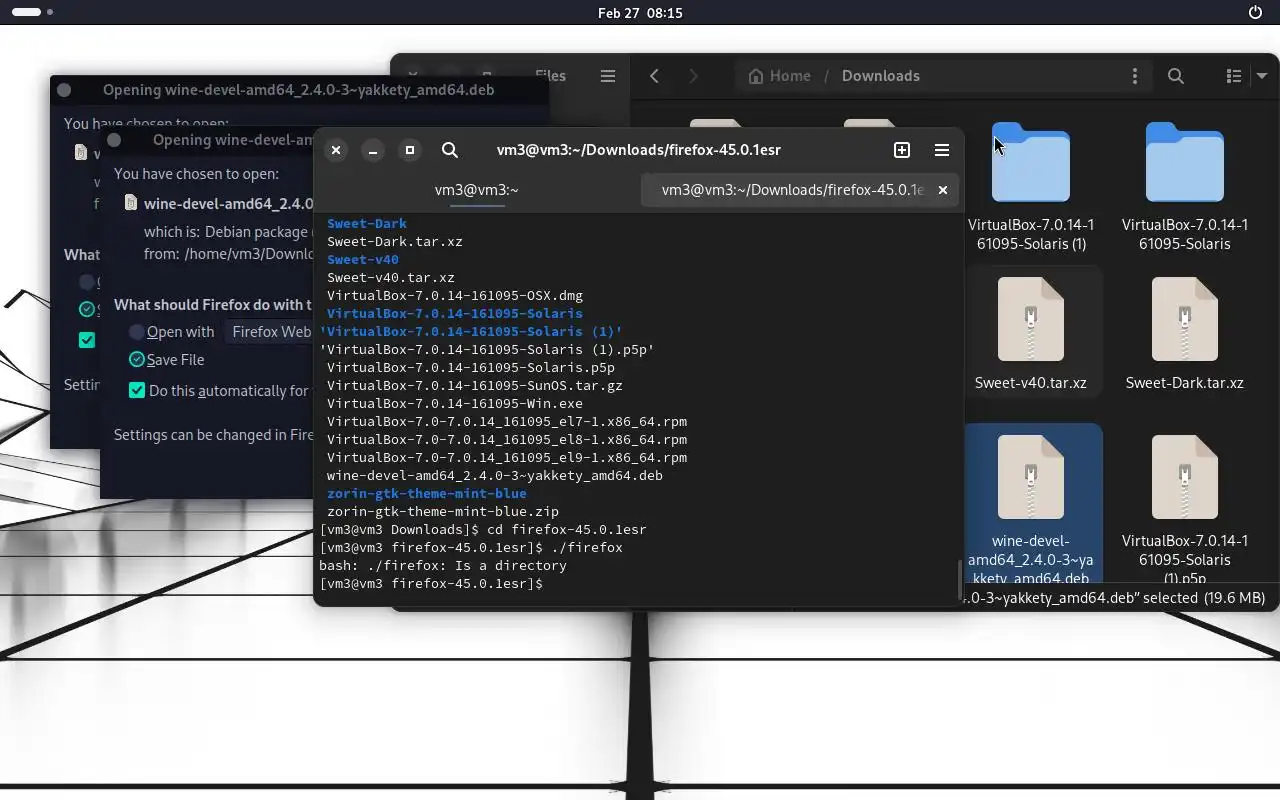Close the terminal window
The height and width of the screenshot is (800, 1280).
tap(336, 150)
